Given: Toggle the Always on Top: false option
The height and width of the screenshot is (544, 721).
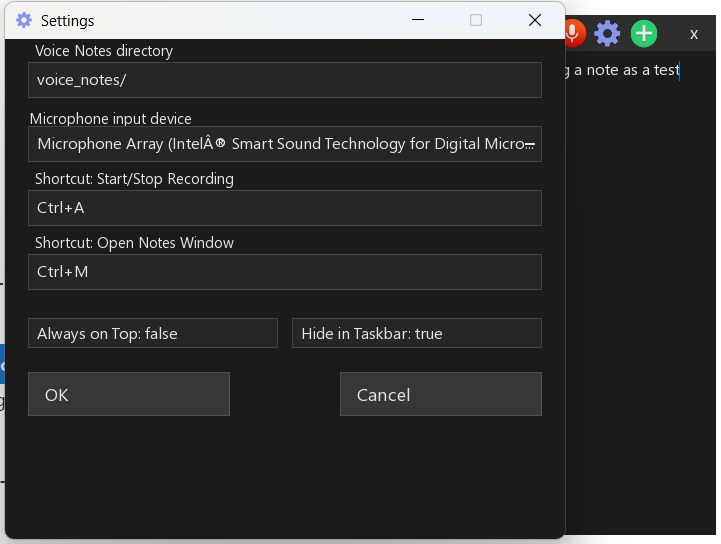Looking at the screenshot, I should 153,333.
